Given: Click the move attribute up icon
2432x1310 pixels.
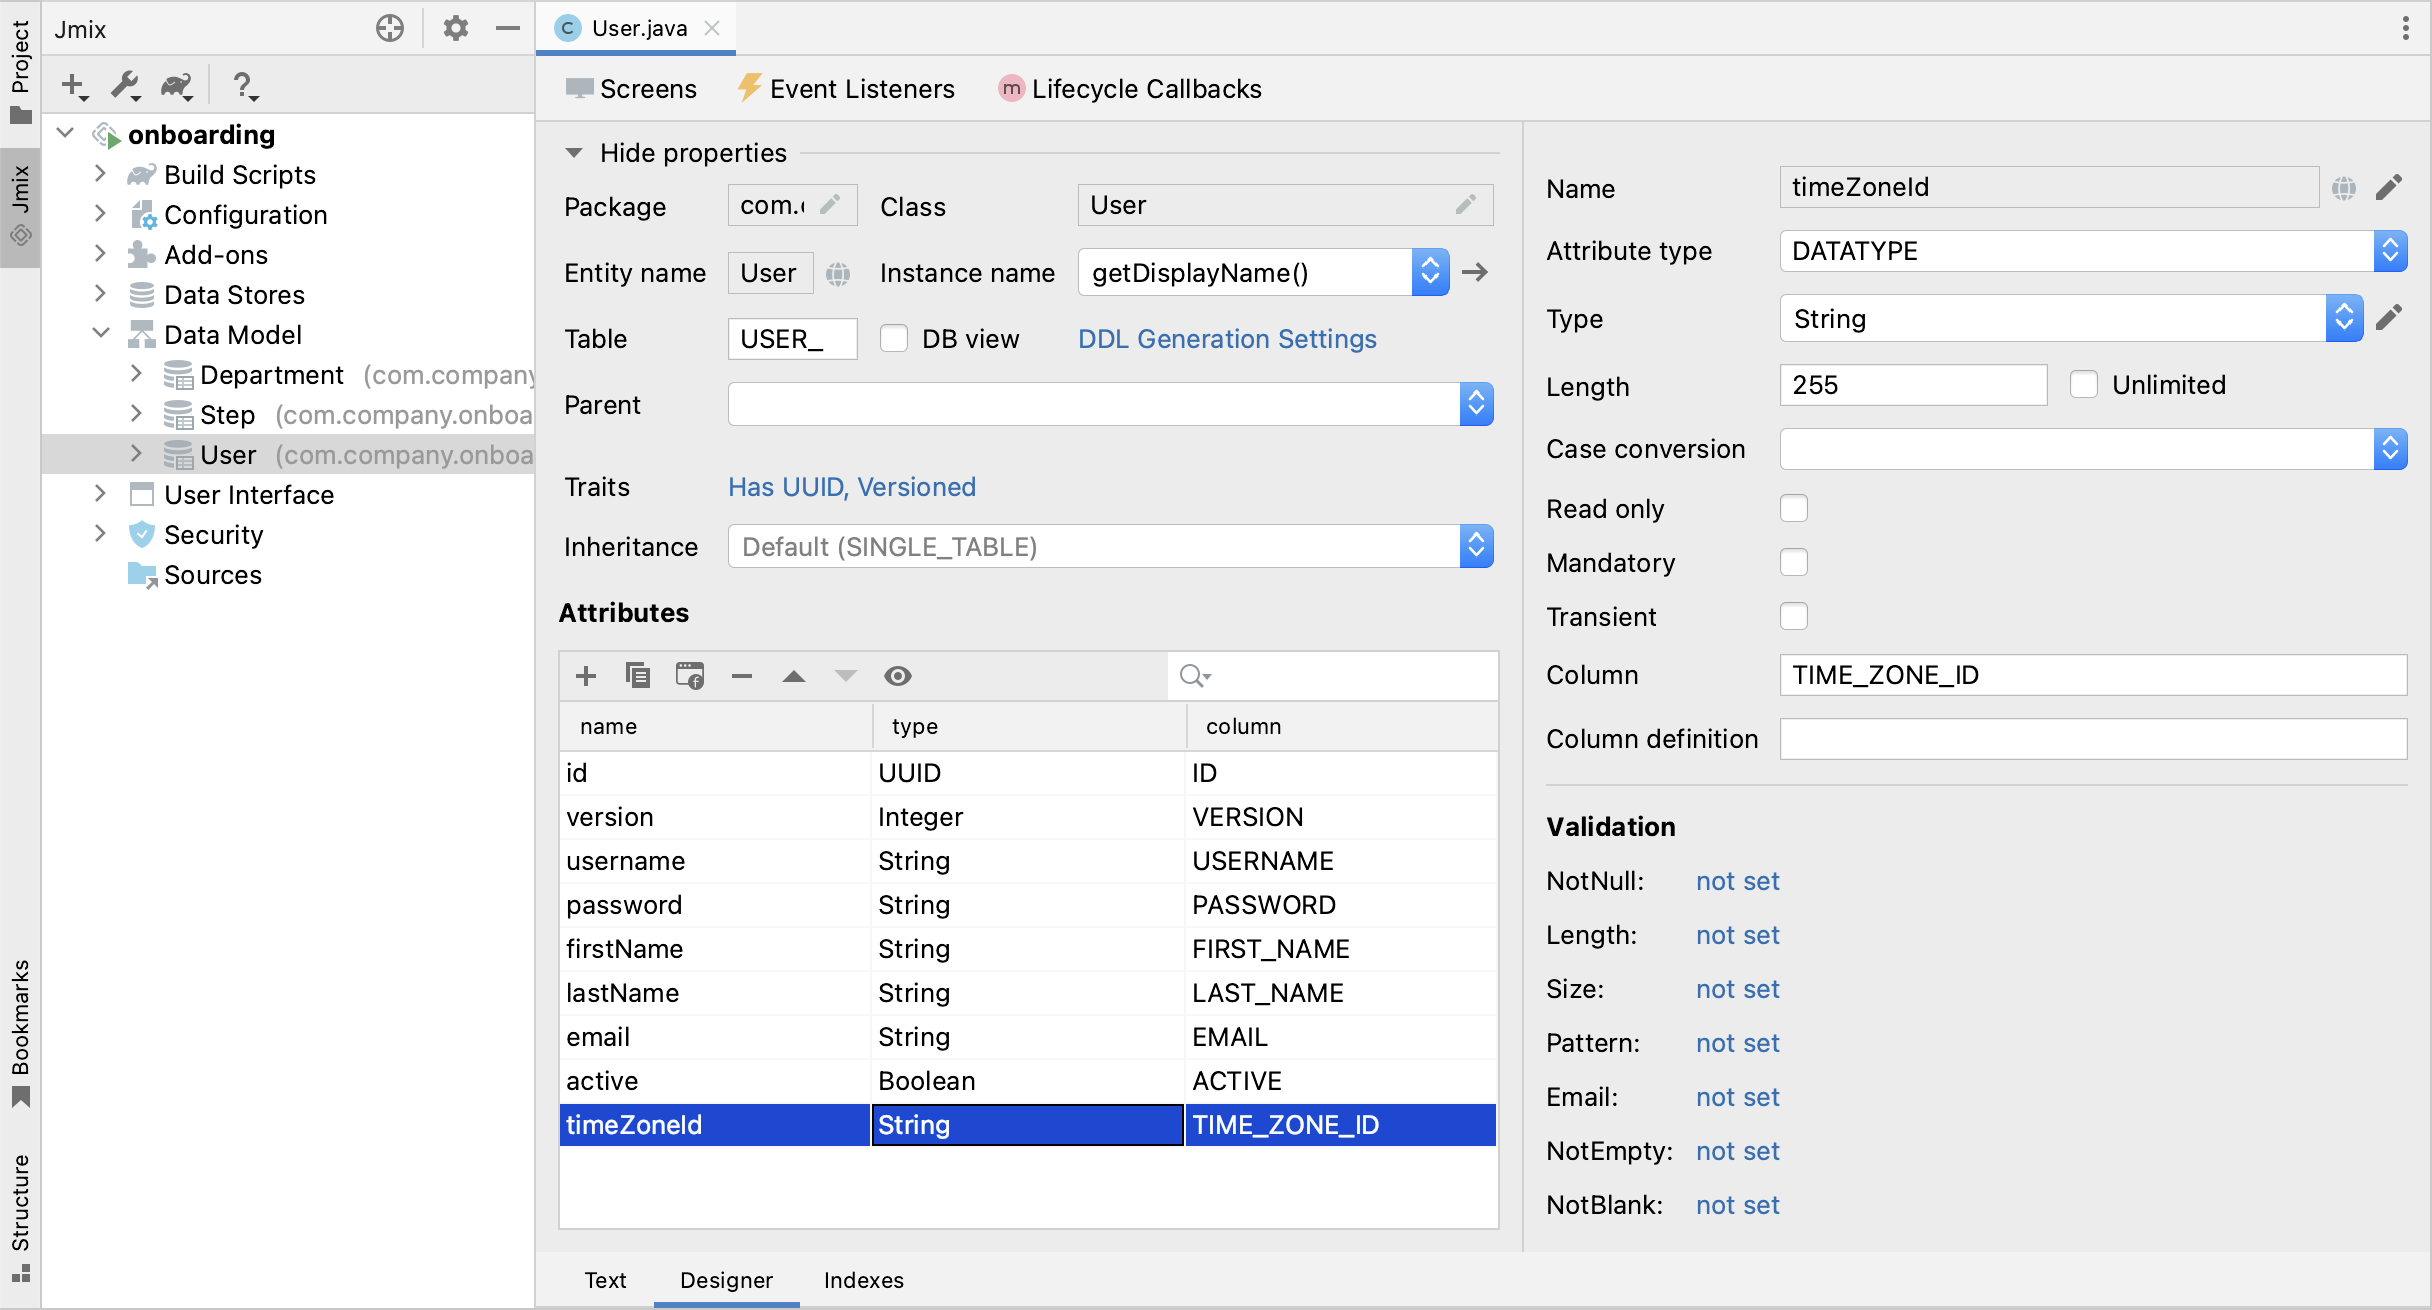Looking at the screenshot, I should [792, 674].
